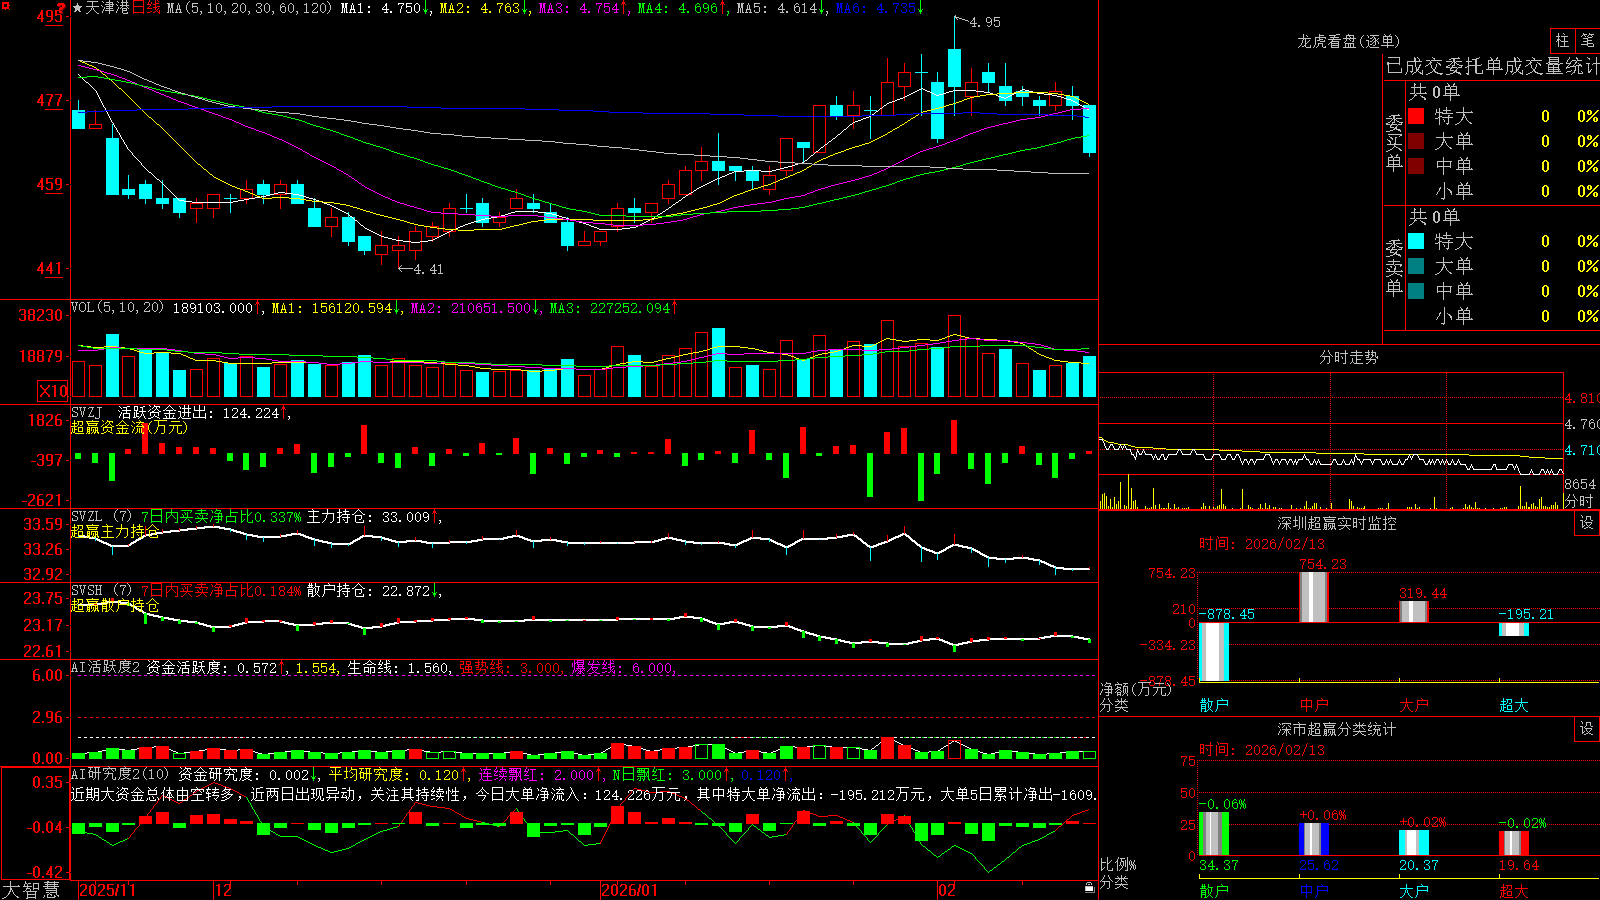Click the 龙虎看盘(逐单) panel title
The width and height of the screenshot is (1600, 900).
[1348, 41]
